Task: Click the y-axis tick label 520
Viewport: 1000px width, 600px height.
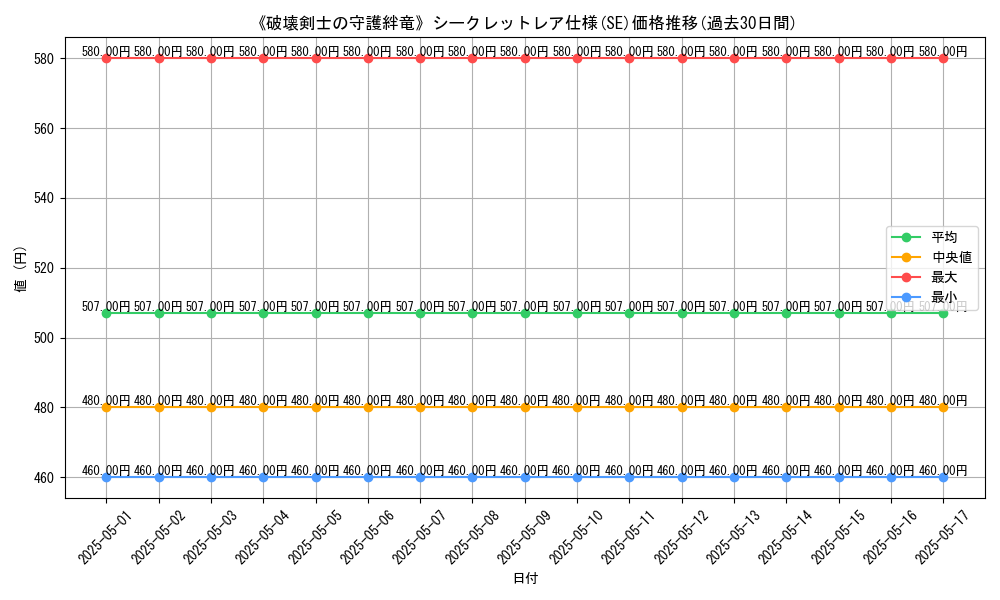Action: click(44, 268)
